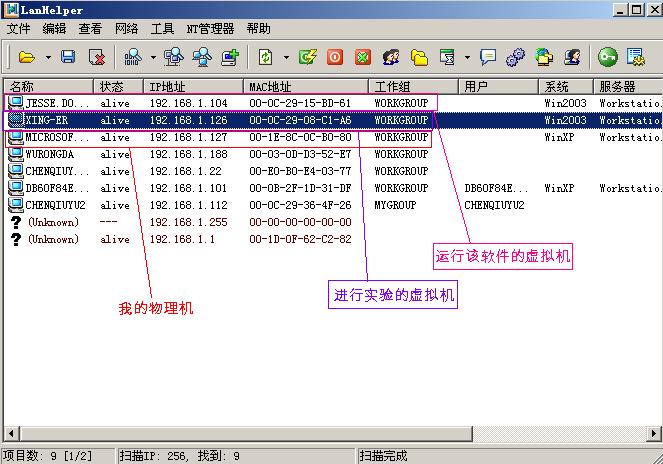Save with the blue floppy disk icon
The width and height of the screenshot is (663, 464).
pyautogui.click(x=68, y=57)
